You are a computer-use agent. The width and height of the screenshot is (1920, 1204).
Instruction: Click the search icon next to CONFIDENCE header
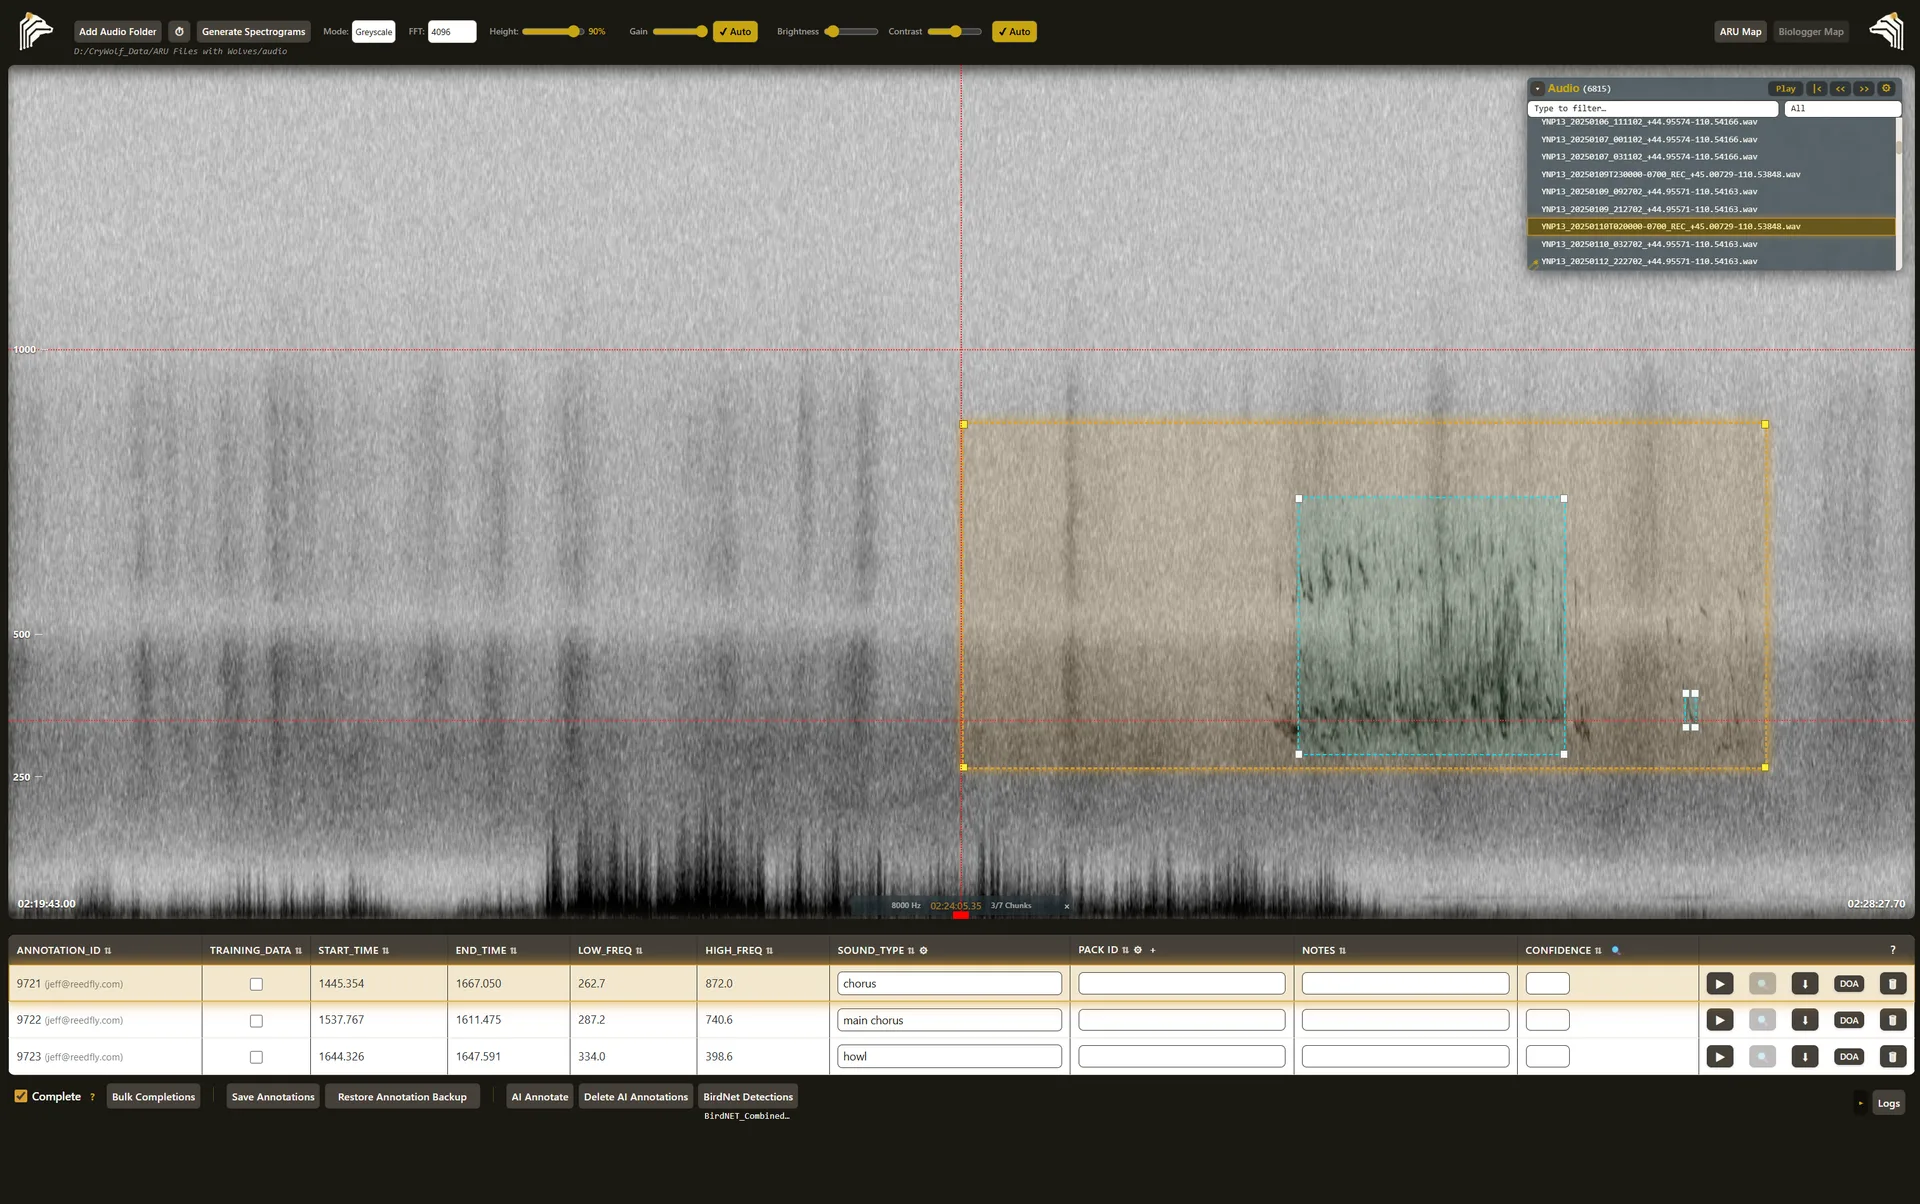coord(1615,950)
